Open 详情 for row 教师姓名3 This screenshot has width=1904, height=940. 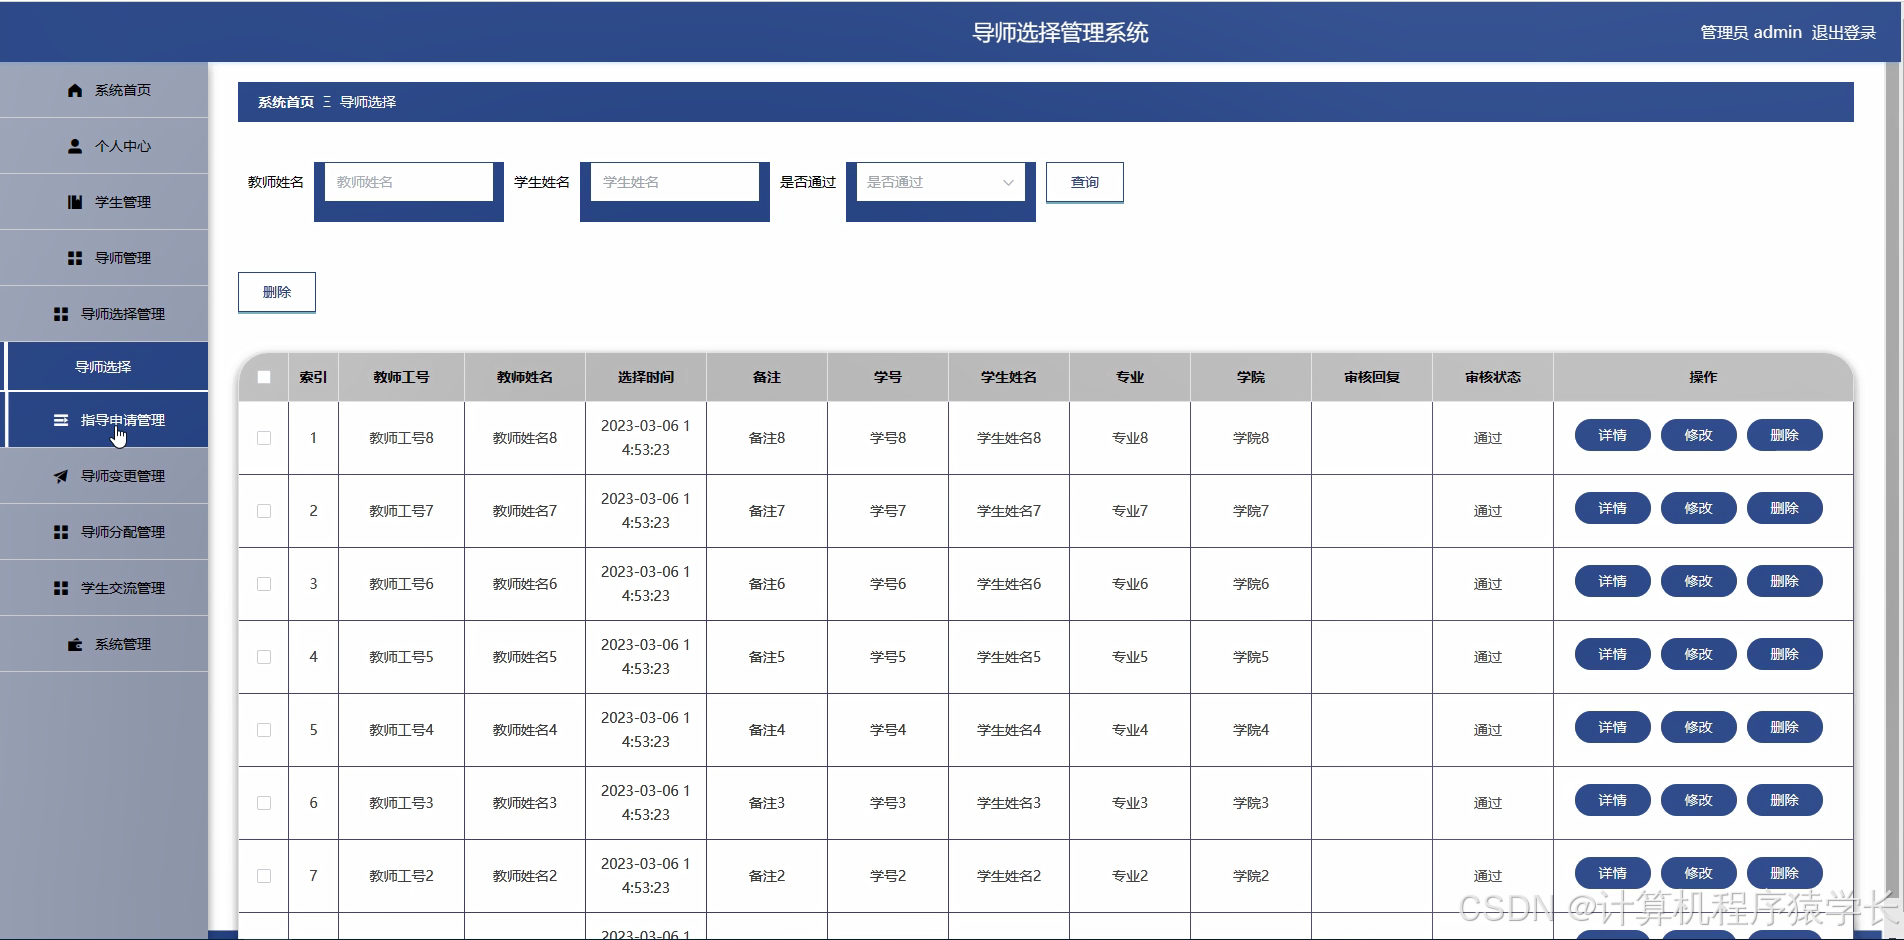click(1612, 800)
